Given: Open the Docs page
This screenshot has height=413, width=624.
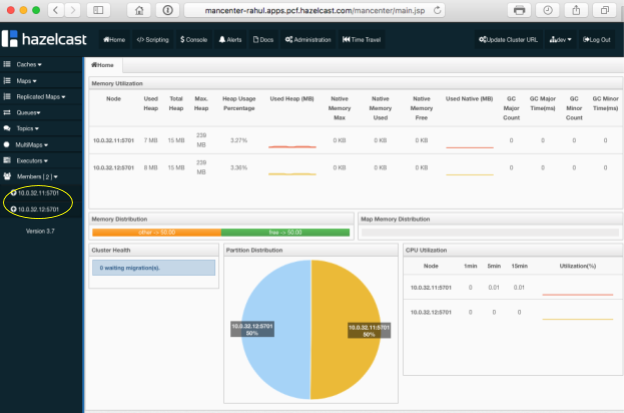Looking at the screenshot, I should [x=263, y=40].
